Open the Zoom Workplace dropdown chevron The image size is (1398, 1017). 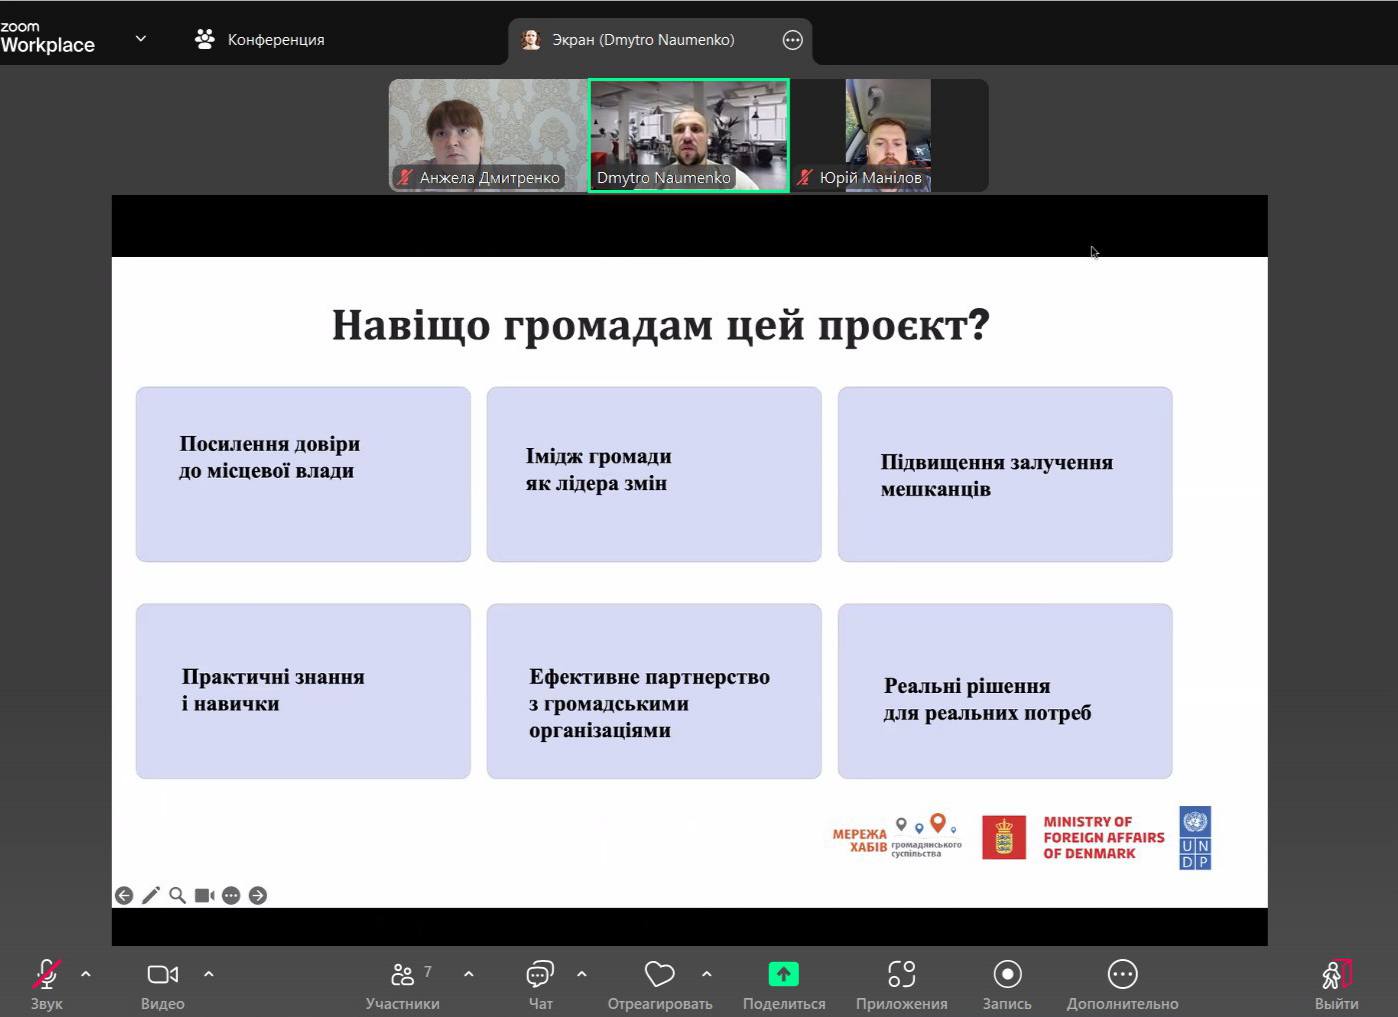coord(141,39)
